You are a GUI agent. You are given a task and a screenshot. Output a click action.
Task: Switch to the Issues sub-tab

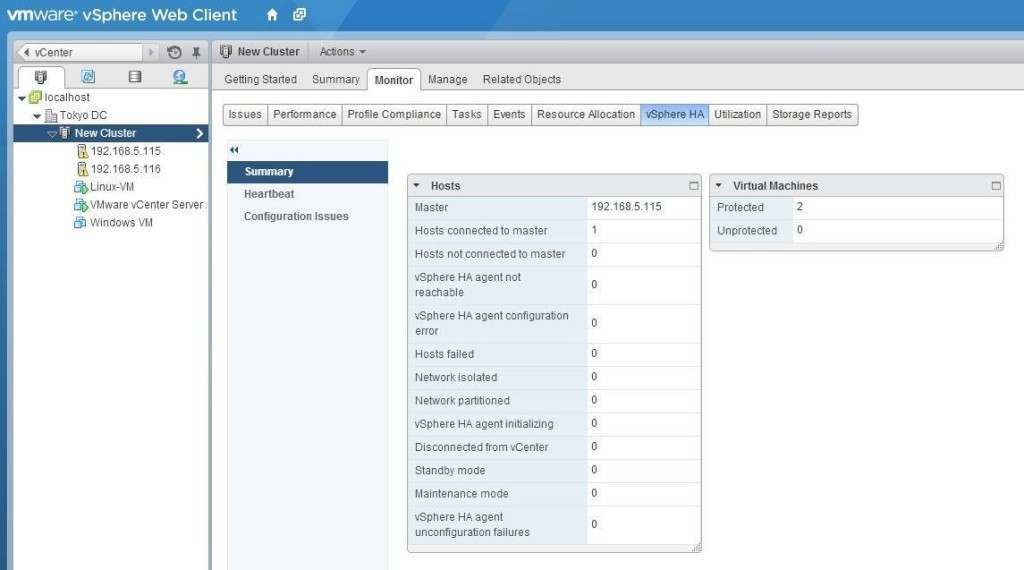pyautogui.click(x=245, y=114)
